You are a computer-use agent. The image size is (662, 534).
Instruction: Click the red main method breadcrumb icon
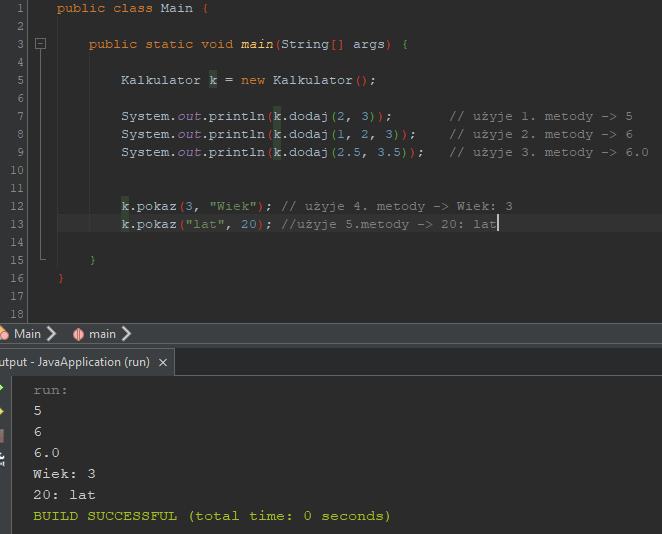tap(78, 334)
